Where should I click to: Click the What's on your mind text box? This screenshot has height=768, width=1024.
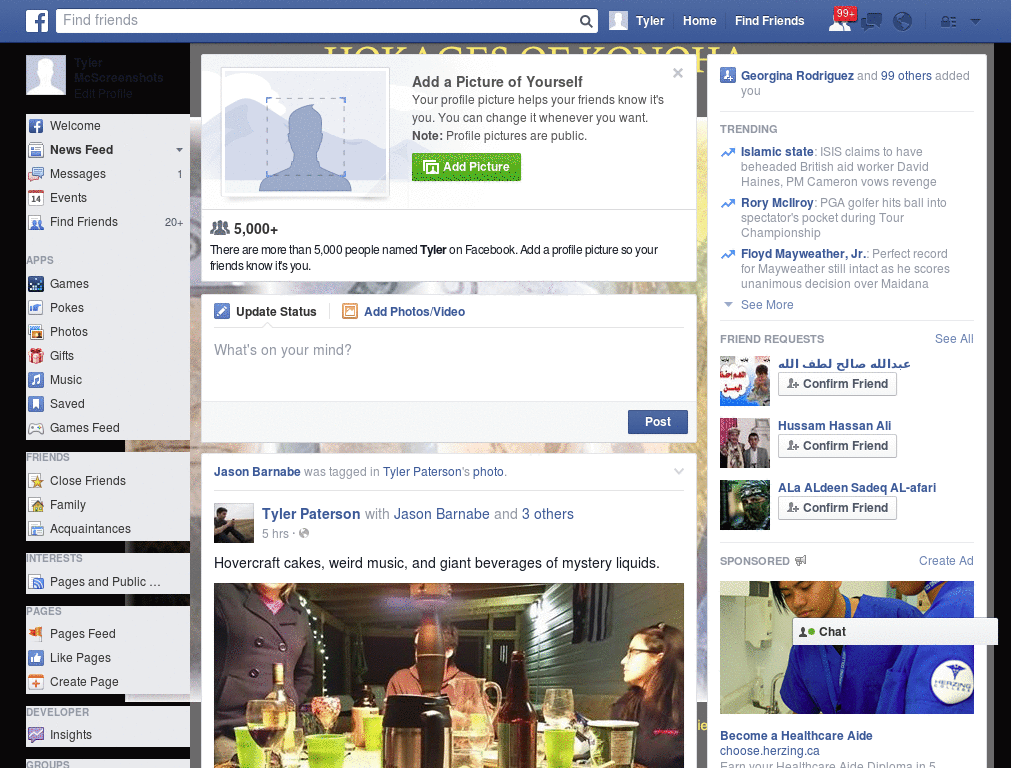(449, 365)
